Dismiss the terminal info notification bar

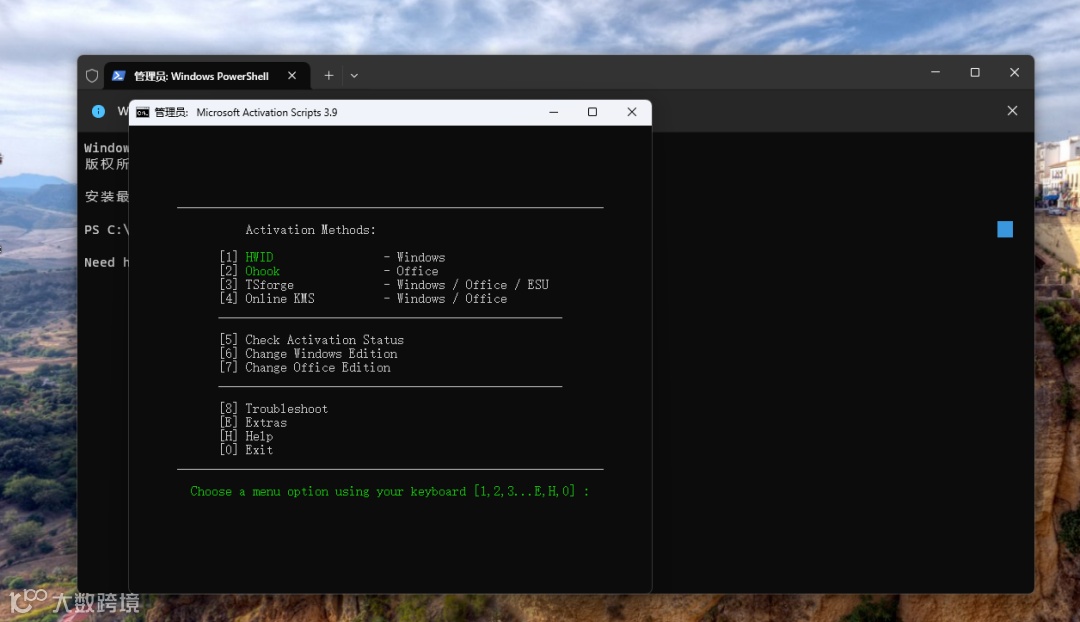[x=1012, y=111]
